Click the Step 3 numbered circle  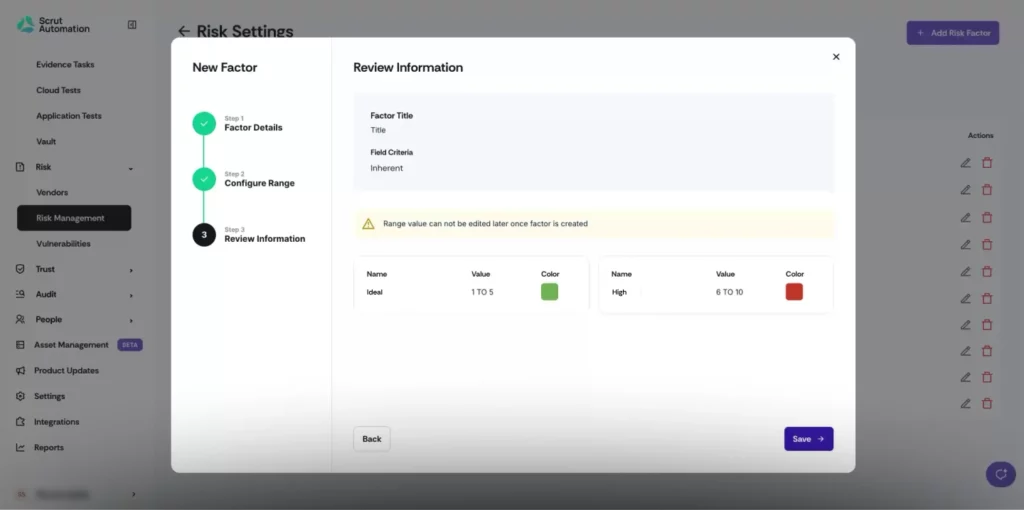[x=204, y=235]
